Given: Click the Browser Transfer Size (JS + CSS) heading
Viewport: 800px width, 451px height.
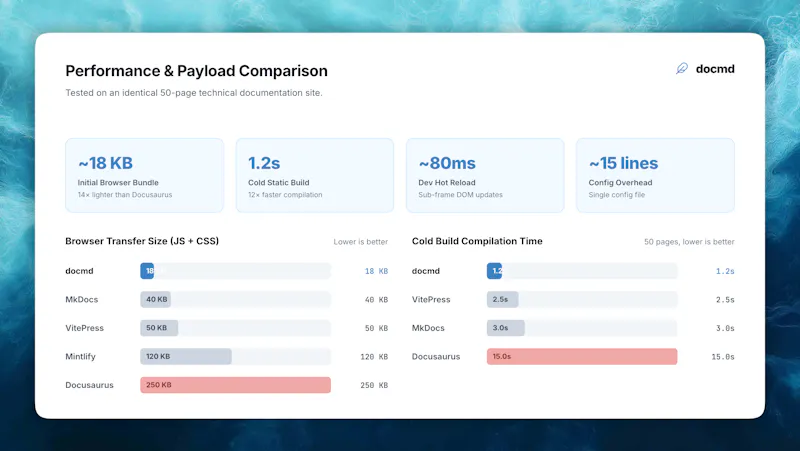Looking at the screenshot, I should pos(142,241).
